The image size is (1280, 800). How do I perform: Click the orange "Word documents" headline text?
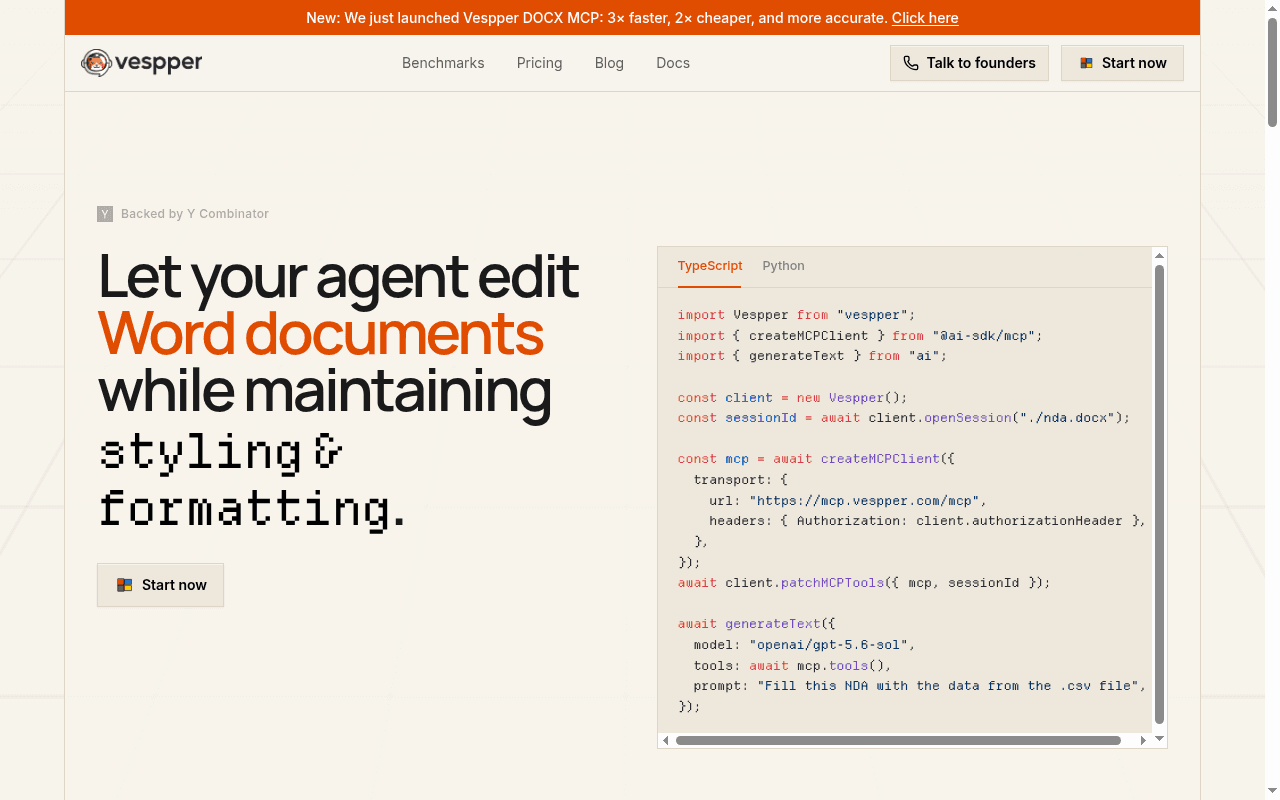(321, 334)
